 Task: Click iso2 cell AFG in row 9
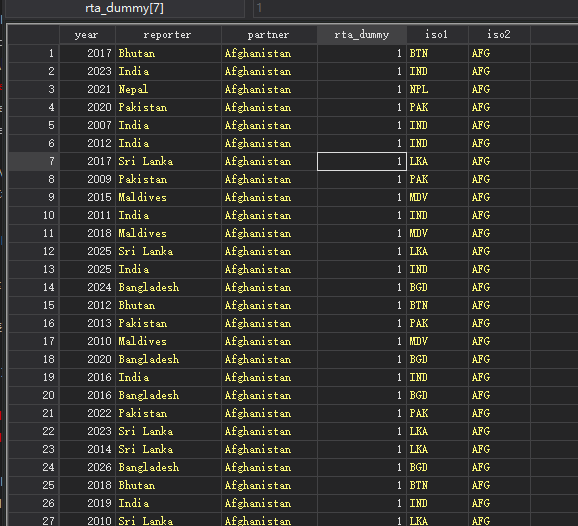point(499,198)
